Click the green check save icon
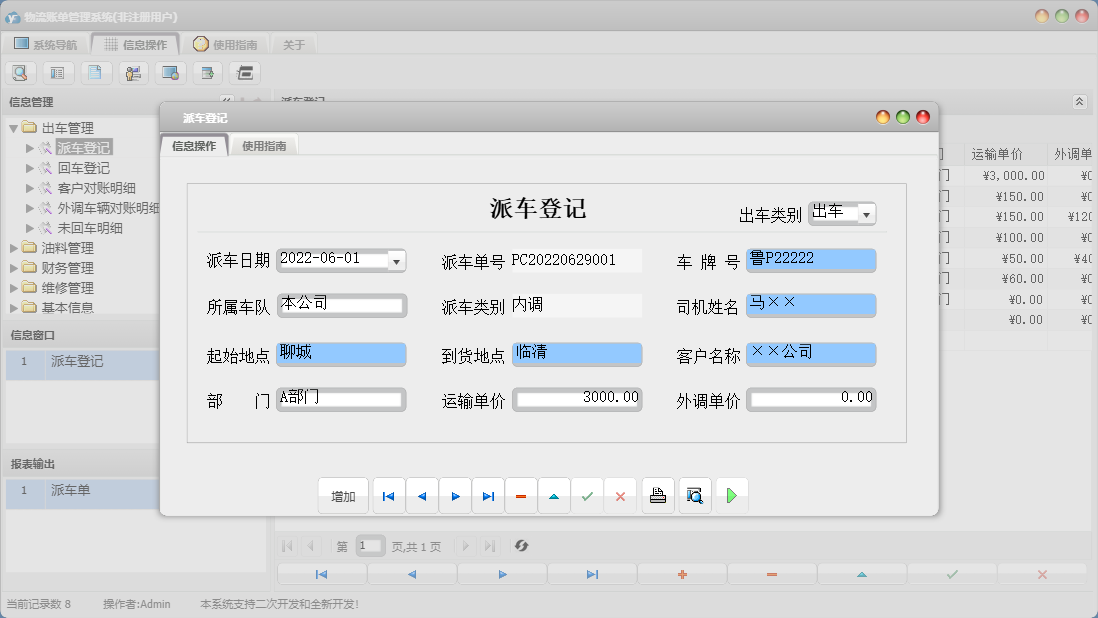Viewport: 1098px width, 618px height. 588,495
